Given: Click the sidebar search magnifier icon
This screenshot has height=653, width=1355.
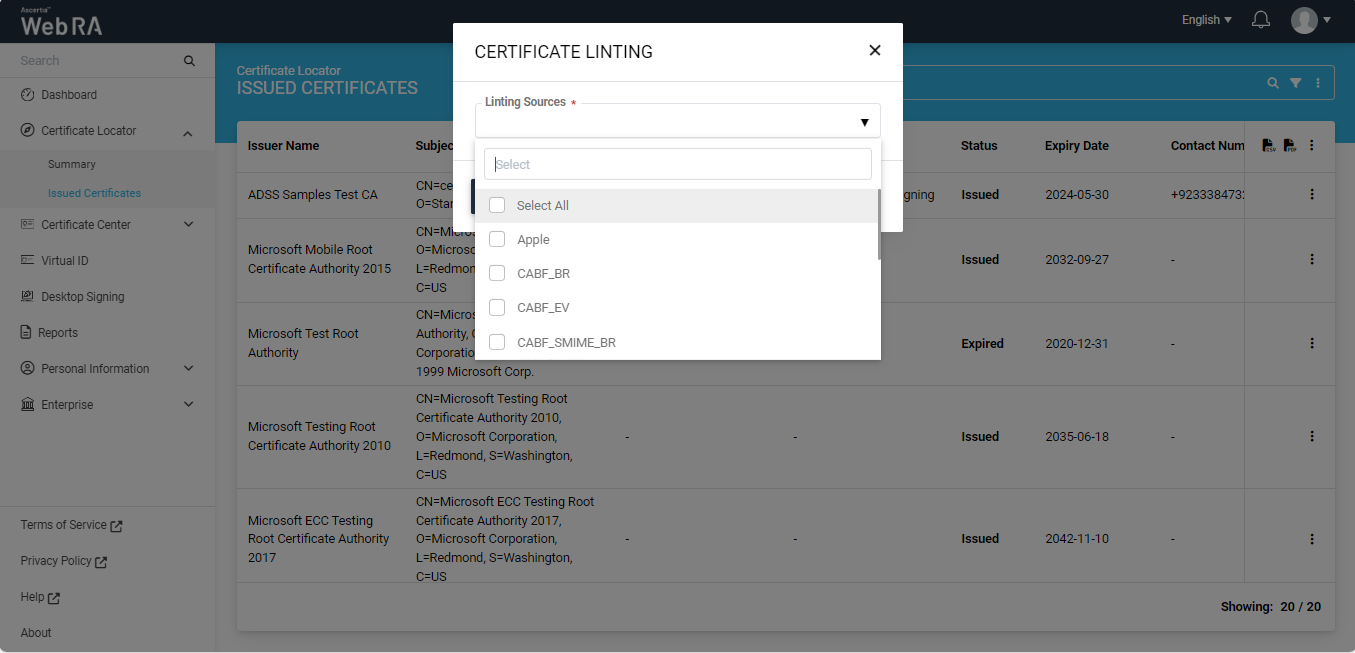Looking at the screenshot, I should pos(190,61).
